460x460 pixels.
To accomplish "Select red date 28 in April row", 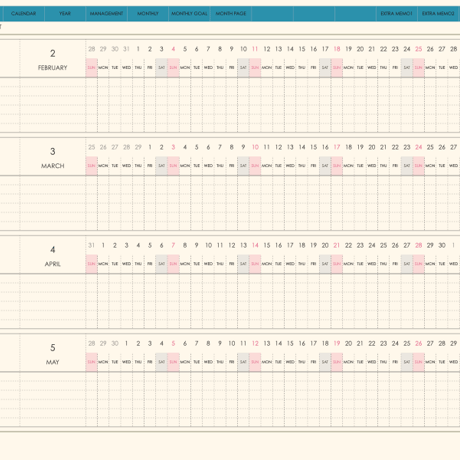I will tap(419, 245).
